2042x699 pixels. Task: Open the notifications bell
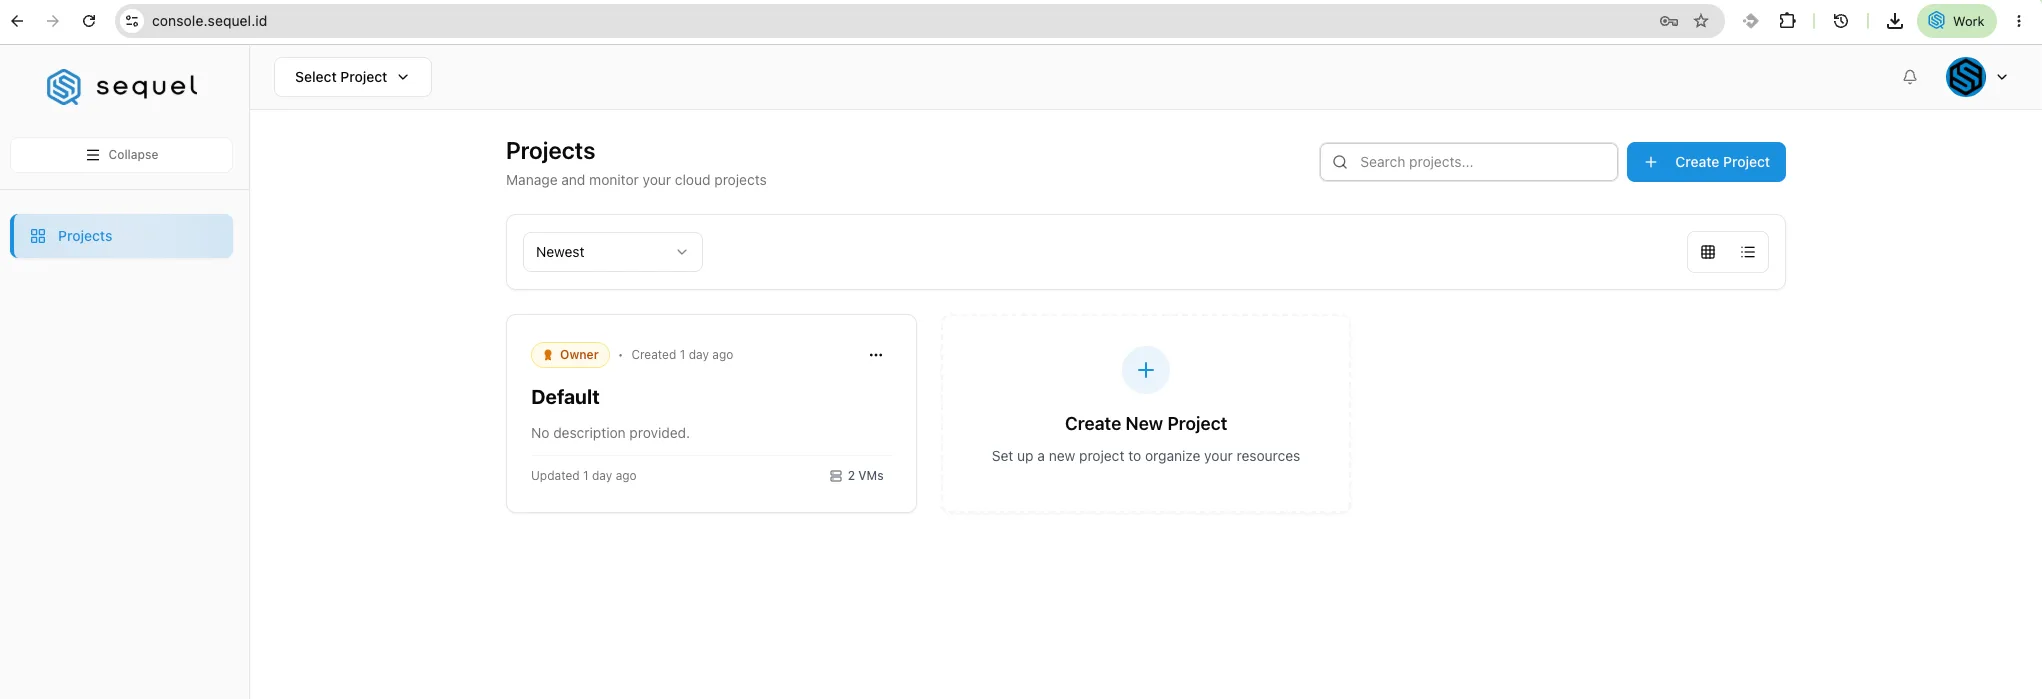point(1910,77)
